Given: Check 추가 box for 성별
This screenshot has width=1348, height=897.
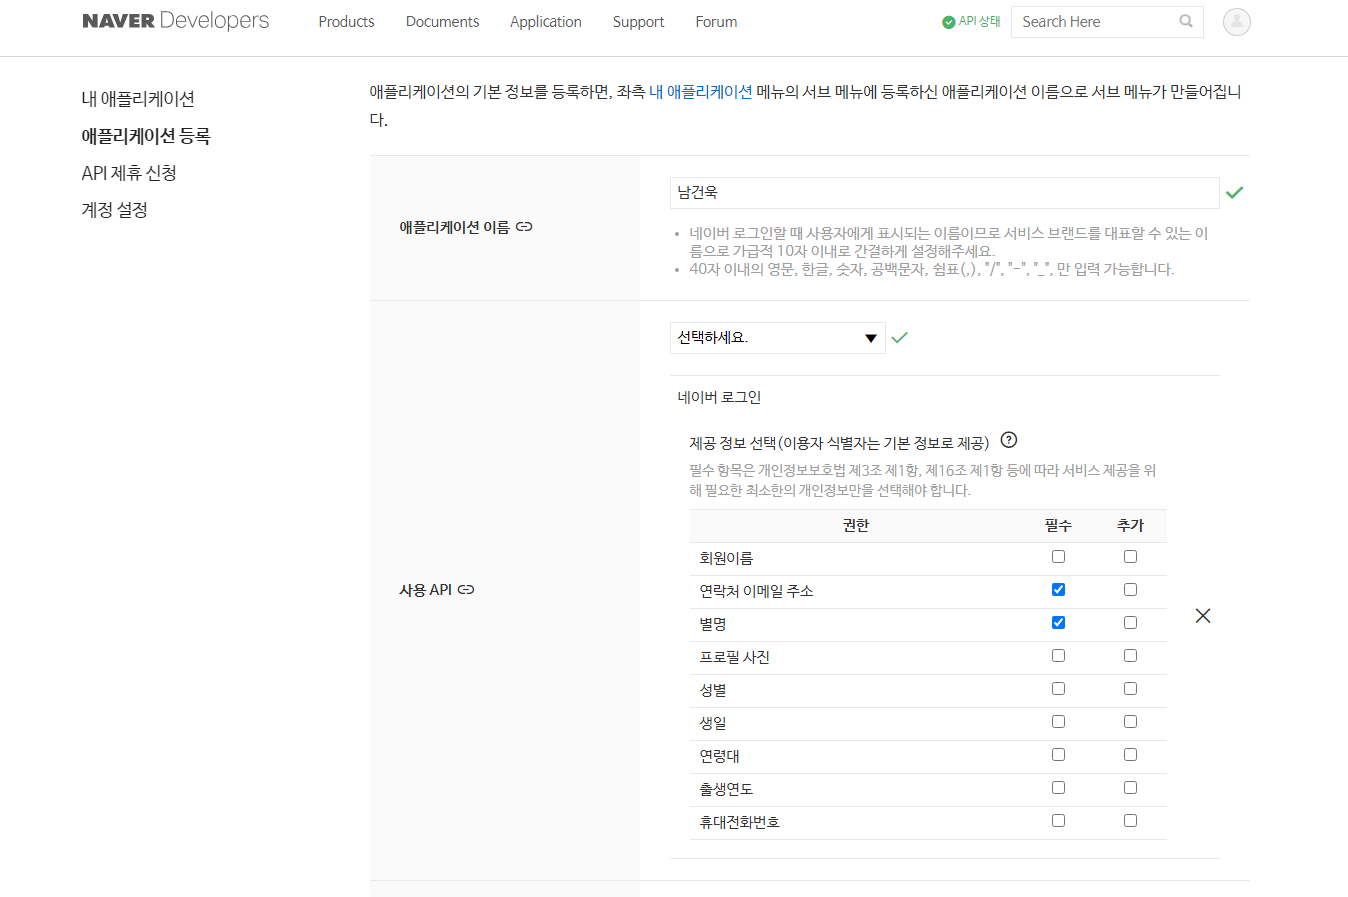Looking at the screenshot, I should tap(1130, 689).
